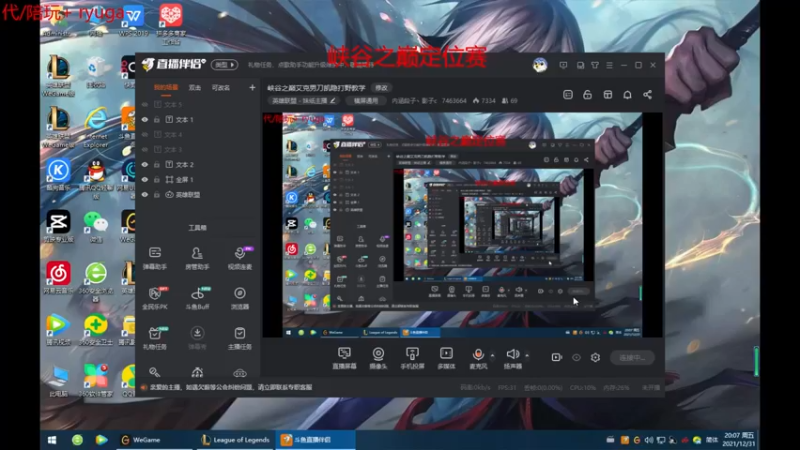Open the 礼物任务 gift task tool
Screen dimensions: 800x450
click(x=155, y=338)
